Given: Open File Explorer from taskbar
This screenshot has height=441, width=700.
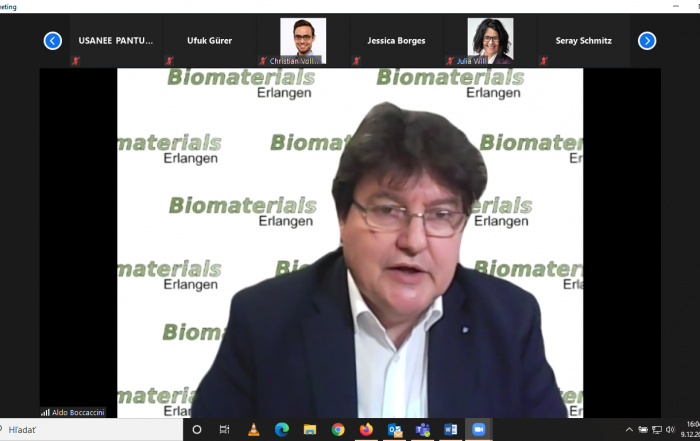Looking at the screenshot, I should click(x=310, y=430).
